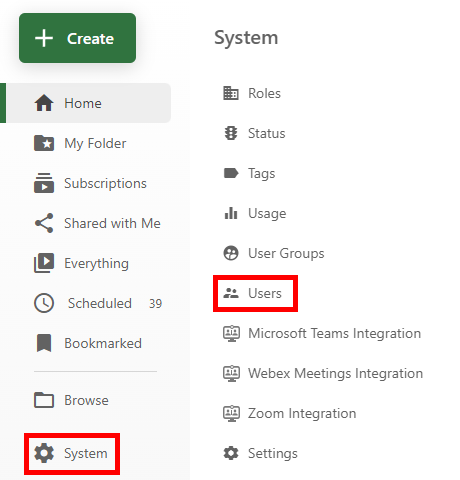Click the My Folder star-folder icon
The image size is (460, 480).
44,143
